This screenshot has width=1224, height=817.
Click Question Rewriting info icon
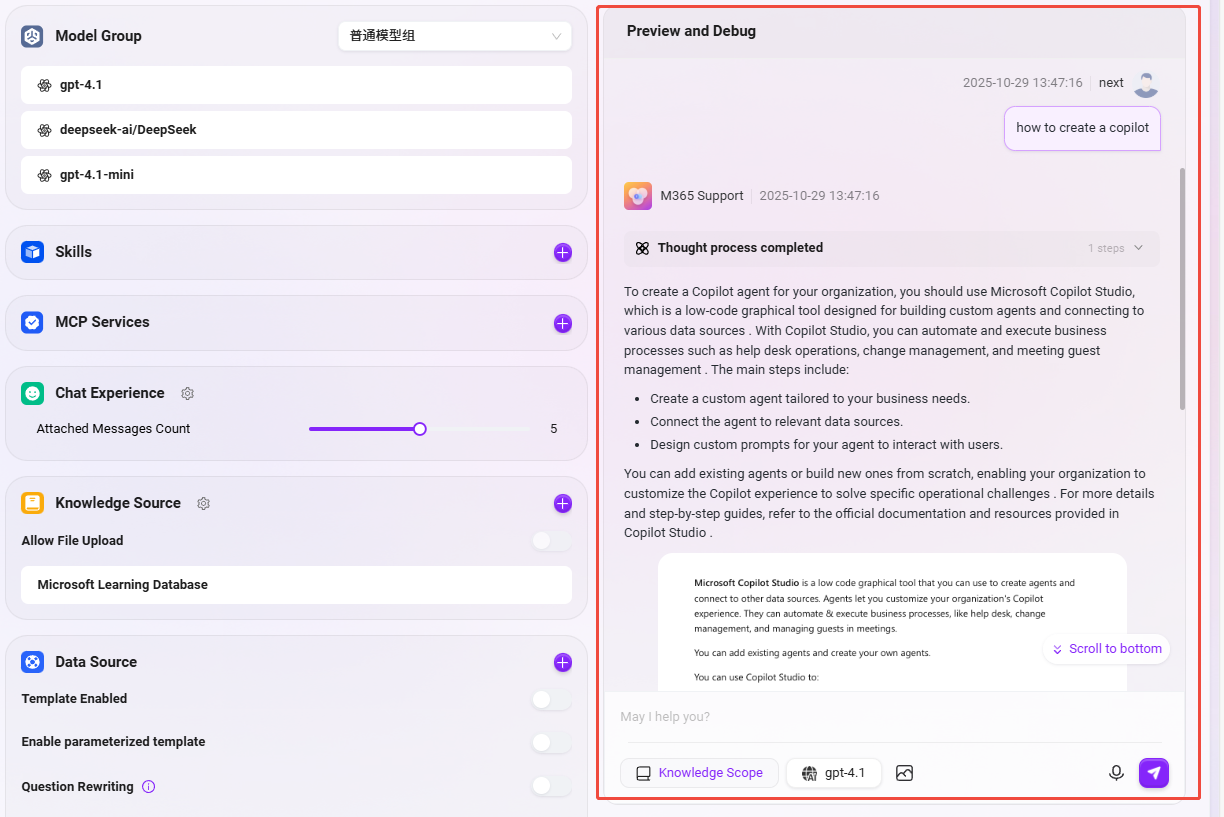[x=149, y=787]
